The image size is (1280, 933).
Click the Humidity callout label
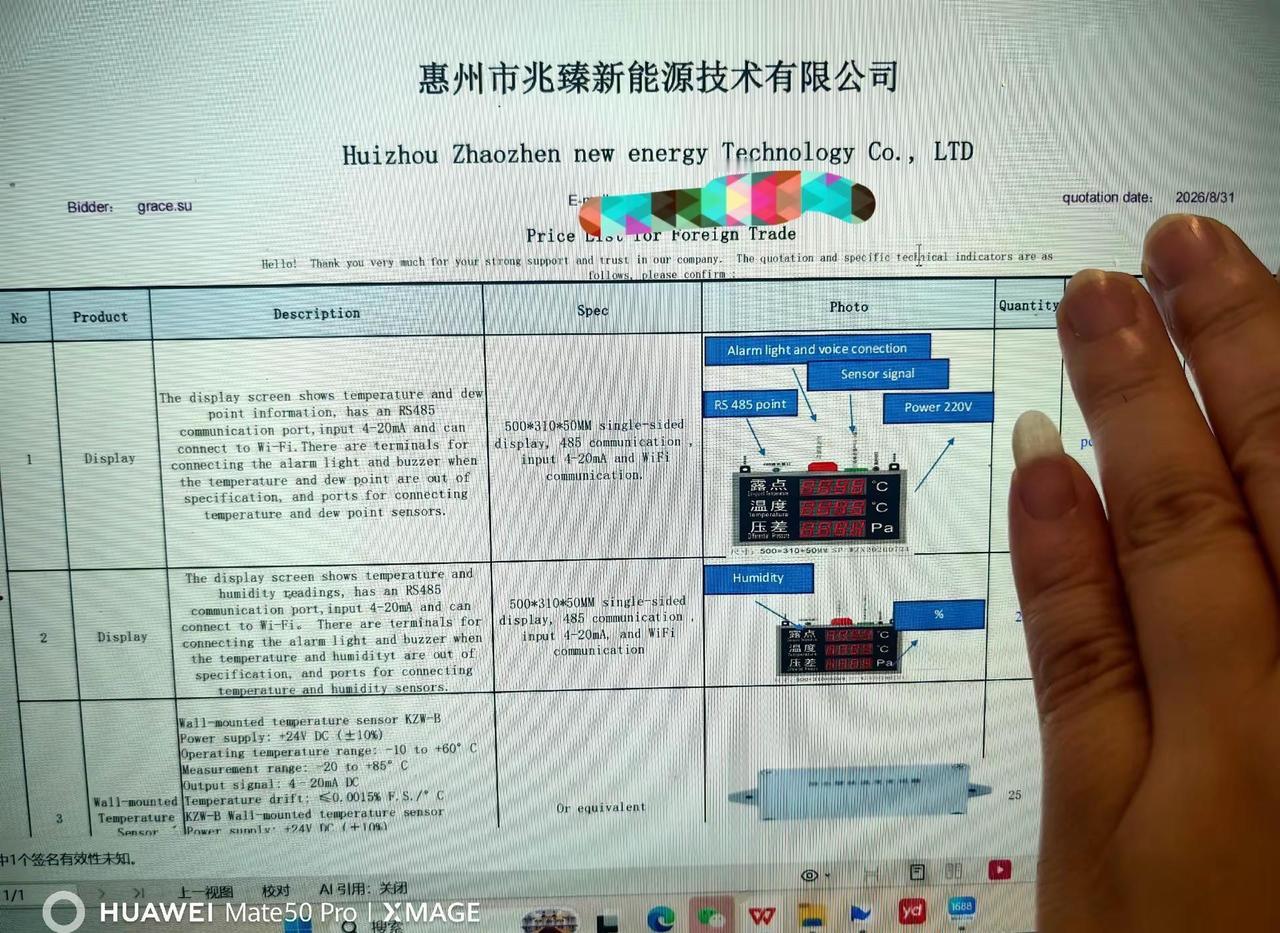click(758, 579)
